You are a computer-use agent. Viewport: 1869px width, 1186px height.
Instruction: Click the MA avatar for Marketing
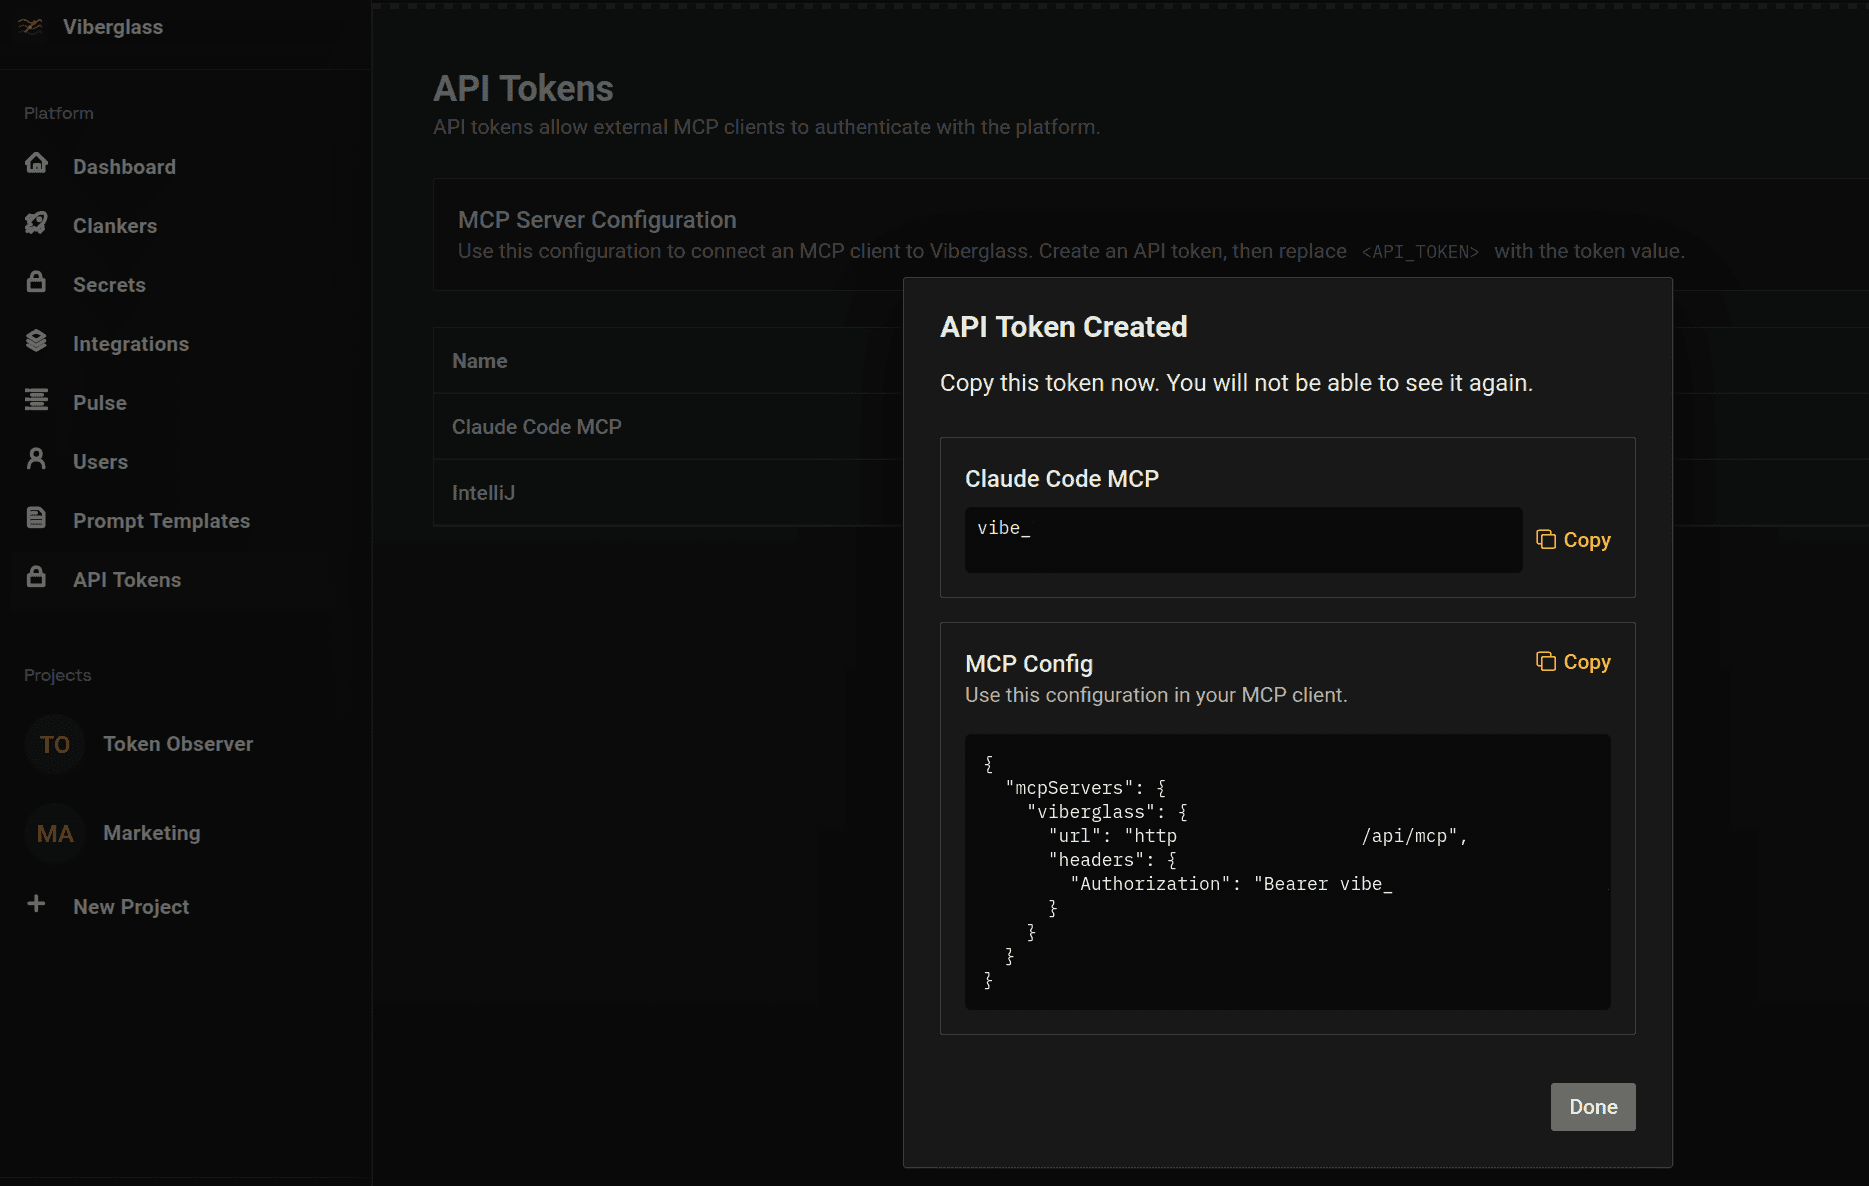tap(55, 833)
